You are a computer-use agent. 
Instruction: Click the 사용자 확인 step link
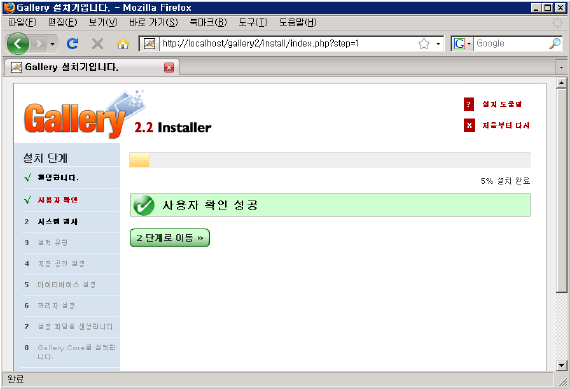pos(57,200)
